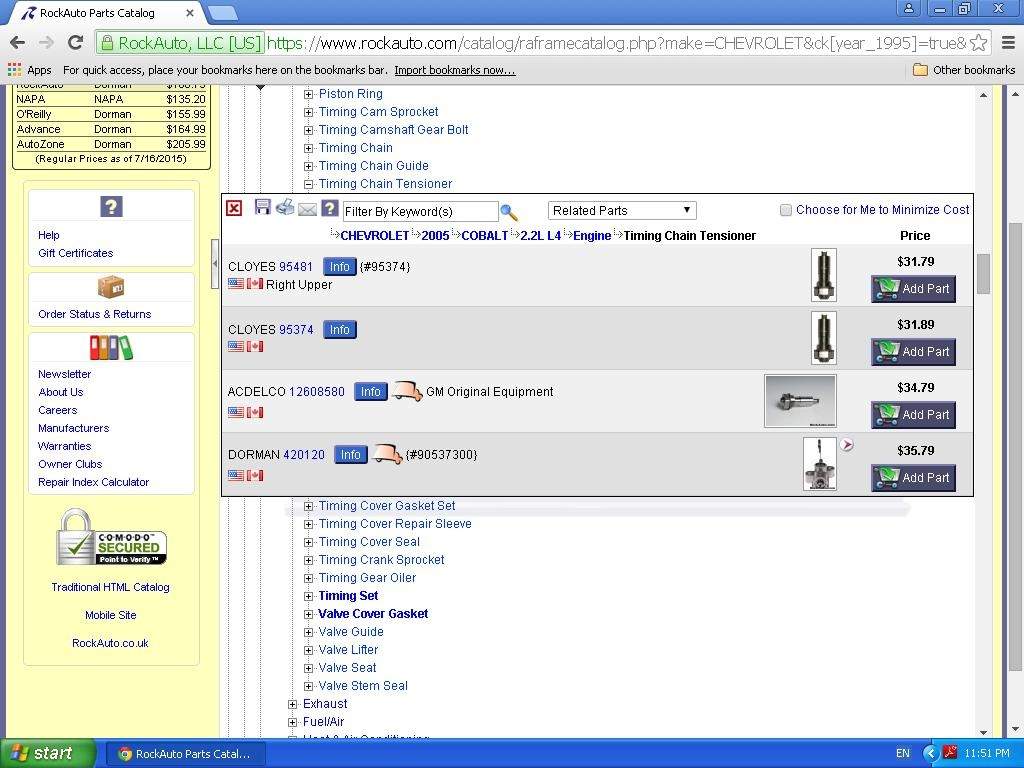Viewport: 1024px width, 768px height.
Task: Click the save floppy disk icon in popup toolbar
Action: [263, 207]
